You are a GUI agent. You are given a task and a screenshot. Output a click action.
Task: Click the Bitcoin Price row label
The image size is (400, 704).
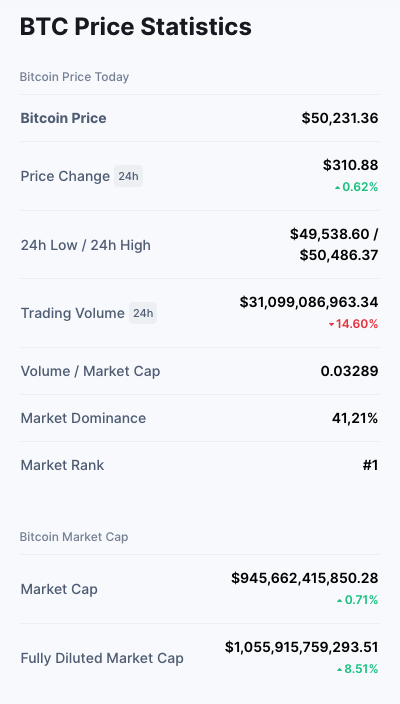coord(63,118)
